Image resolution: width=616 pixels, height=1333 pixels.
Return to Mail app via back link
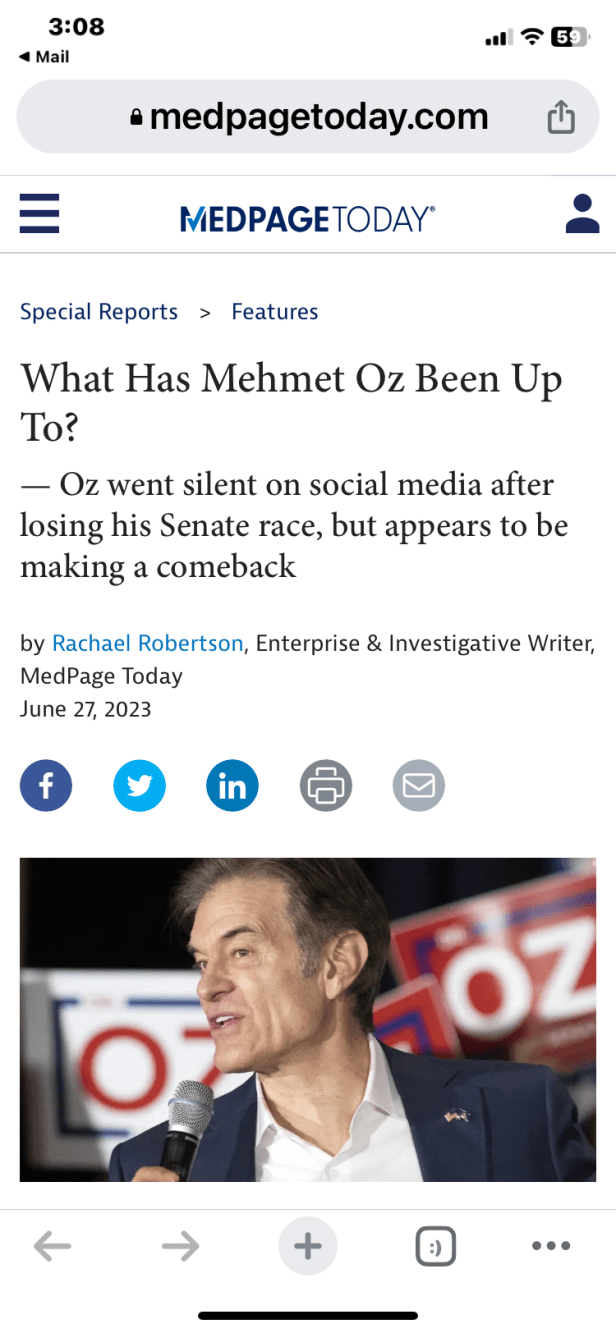click(45, 57)
